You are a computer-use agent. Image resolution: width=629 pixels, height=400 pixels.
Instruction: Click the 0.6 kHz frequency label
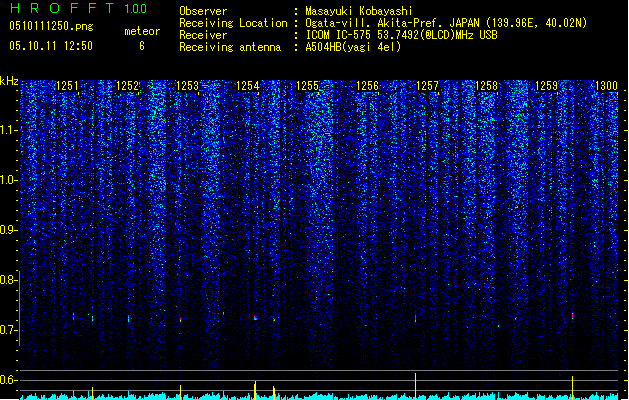[9, 380]
